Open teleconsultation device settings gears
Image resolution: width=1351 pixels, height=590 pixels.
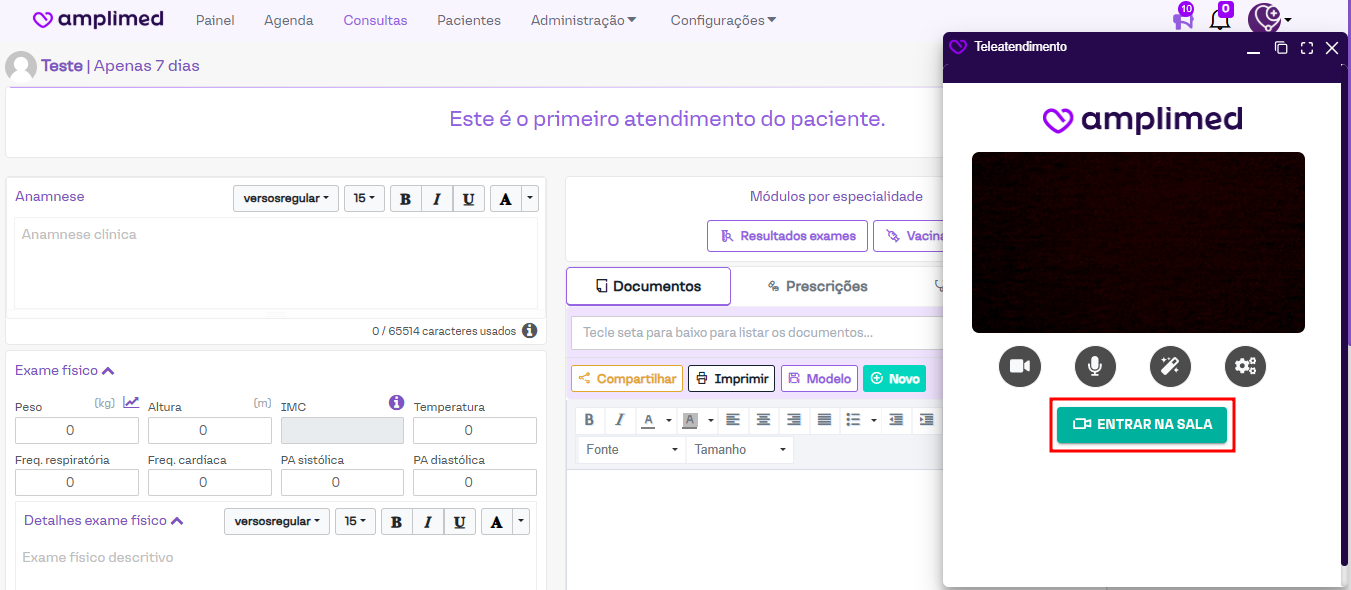1245,366
